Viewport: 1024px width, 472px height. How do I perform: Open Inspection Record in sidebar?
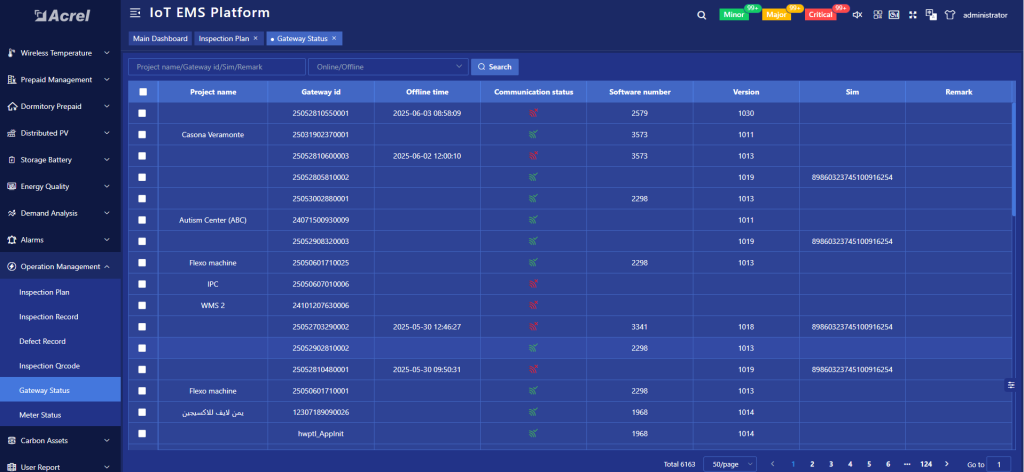[49, 317]
